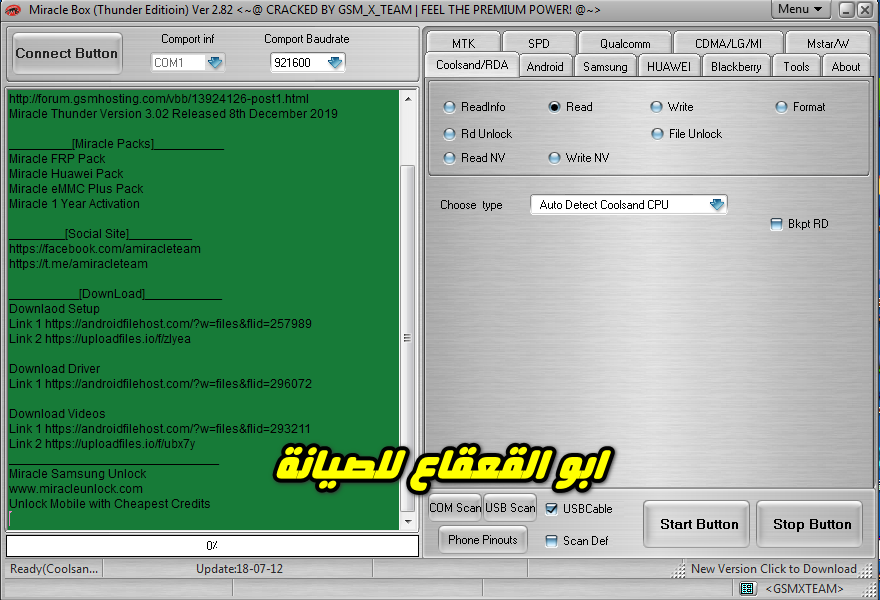This screenshot has height=600, width=880.
Task: Click the 'Miracle Huawei Pack' log line
Action: 66,174
